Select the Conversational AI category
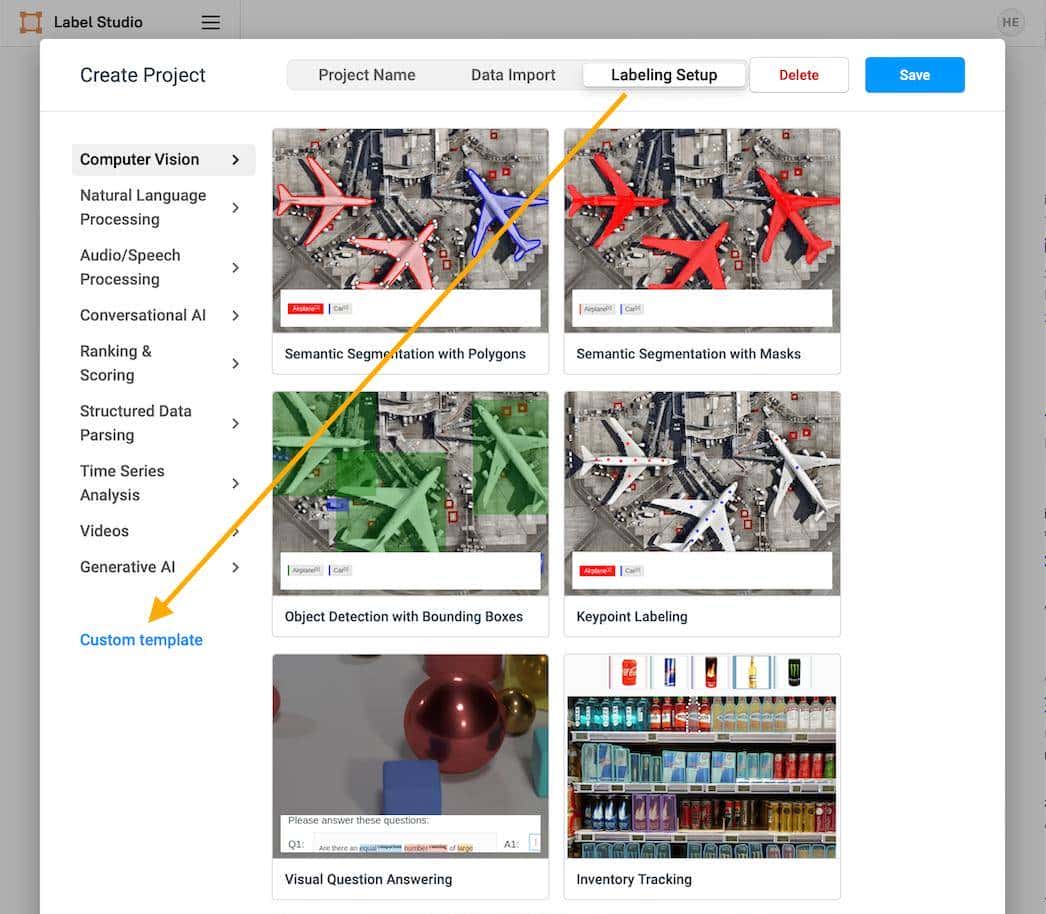 (143, 316)
